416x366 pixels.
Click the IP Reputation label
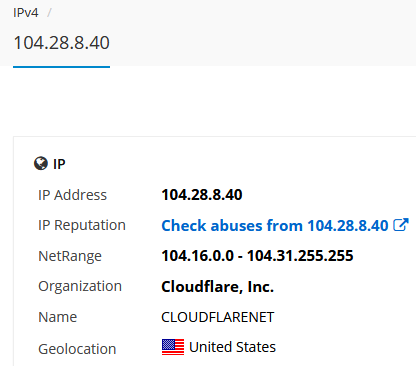click(82, 226)
